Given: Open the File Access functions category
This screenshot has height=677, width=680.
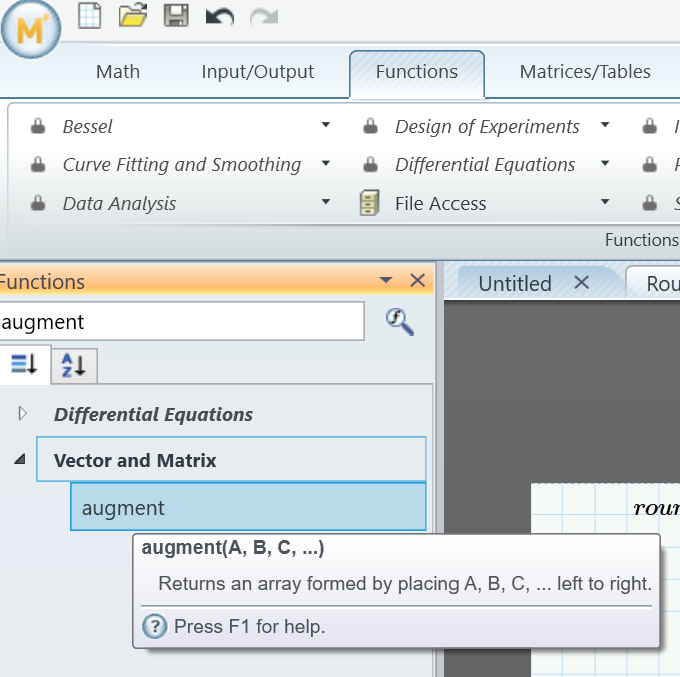Looking at the screenshot, I should pyautogui.click(x=440, y=204).
